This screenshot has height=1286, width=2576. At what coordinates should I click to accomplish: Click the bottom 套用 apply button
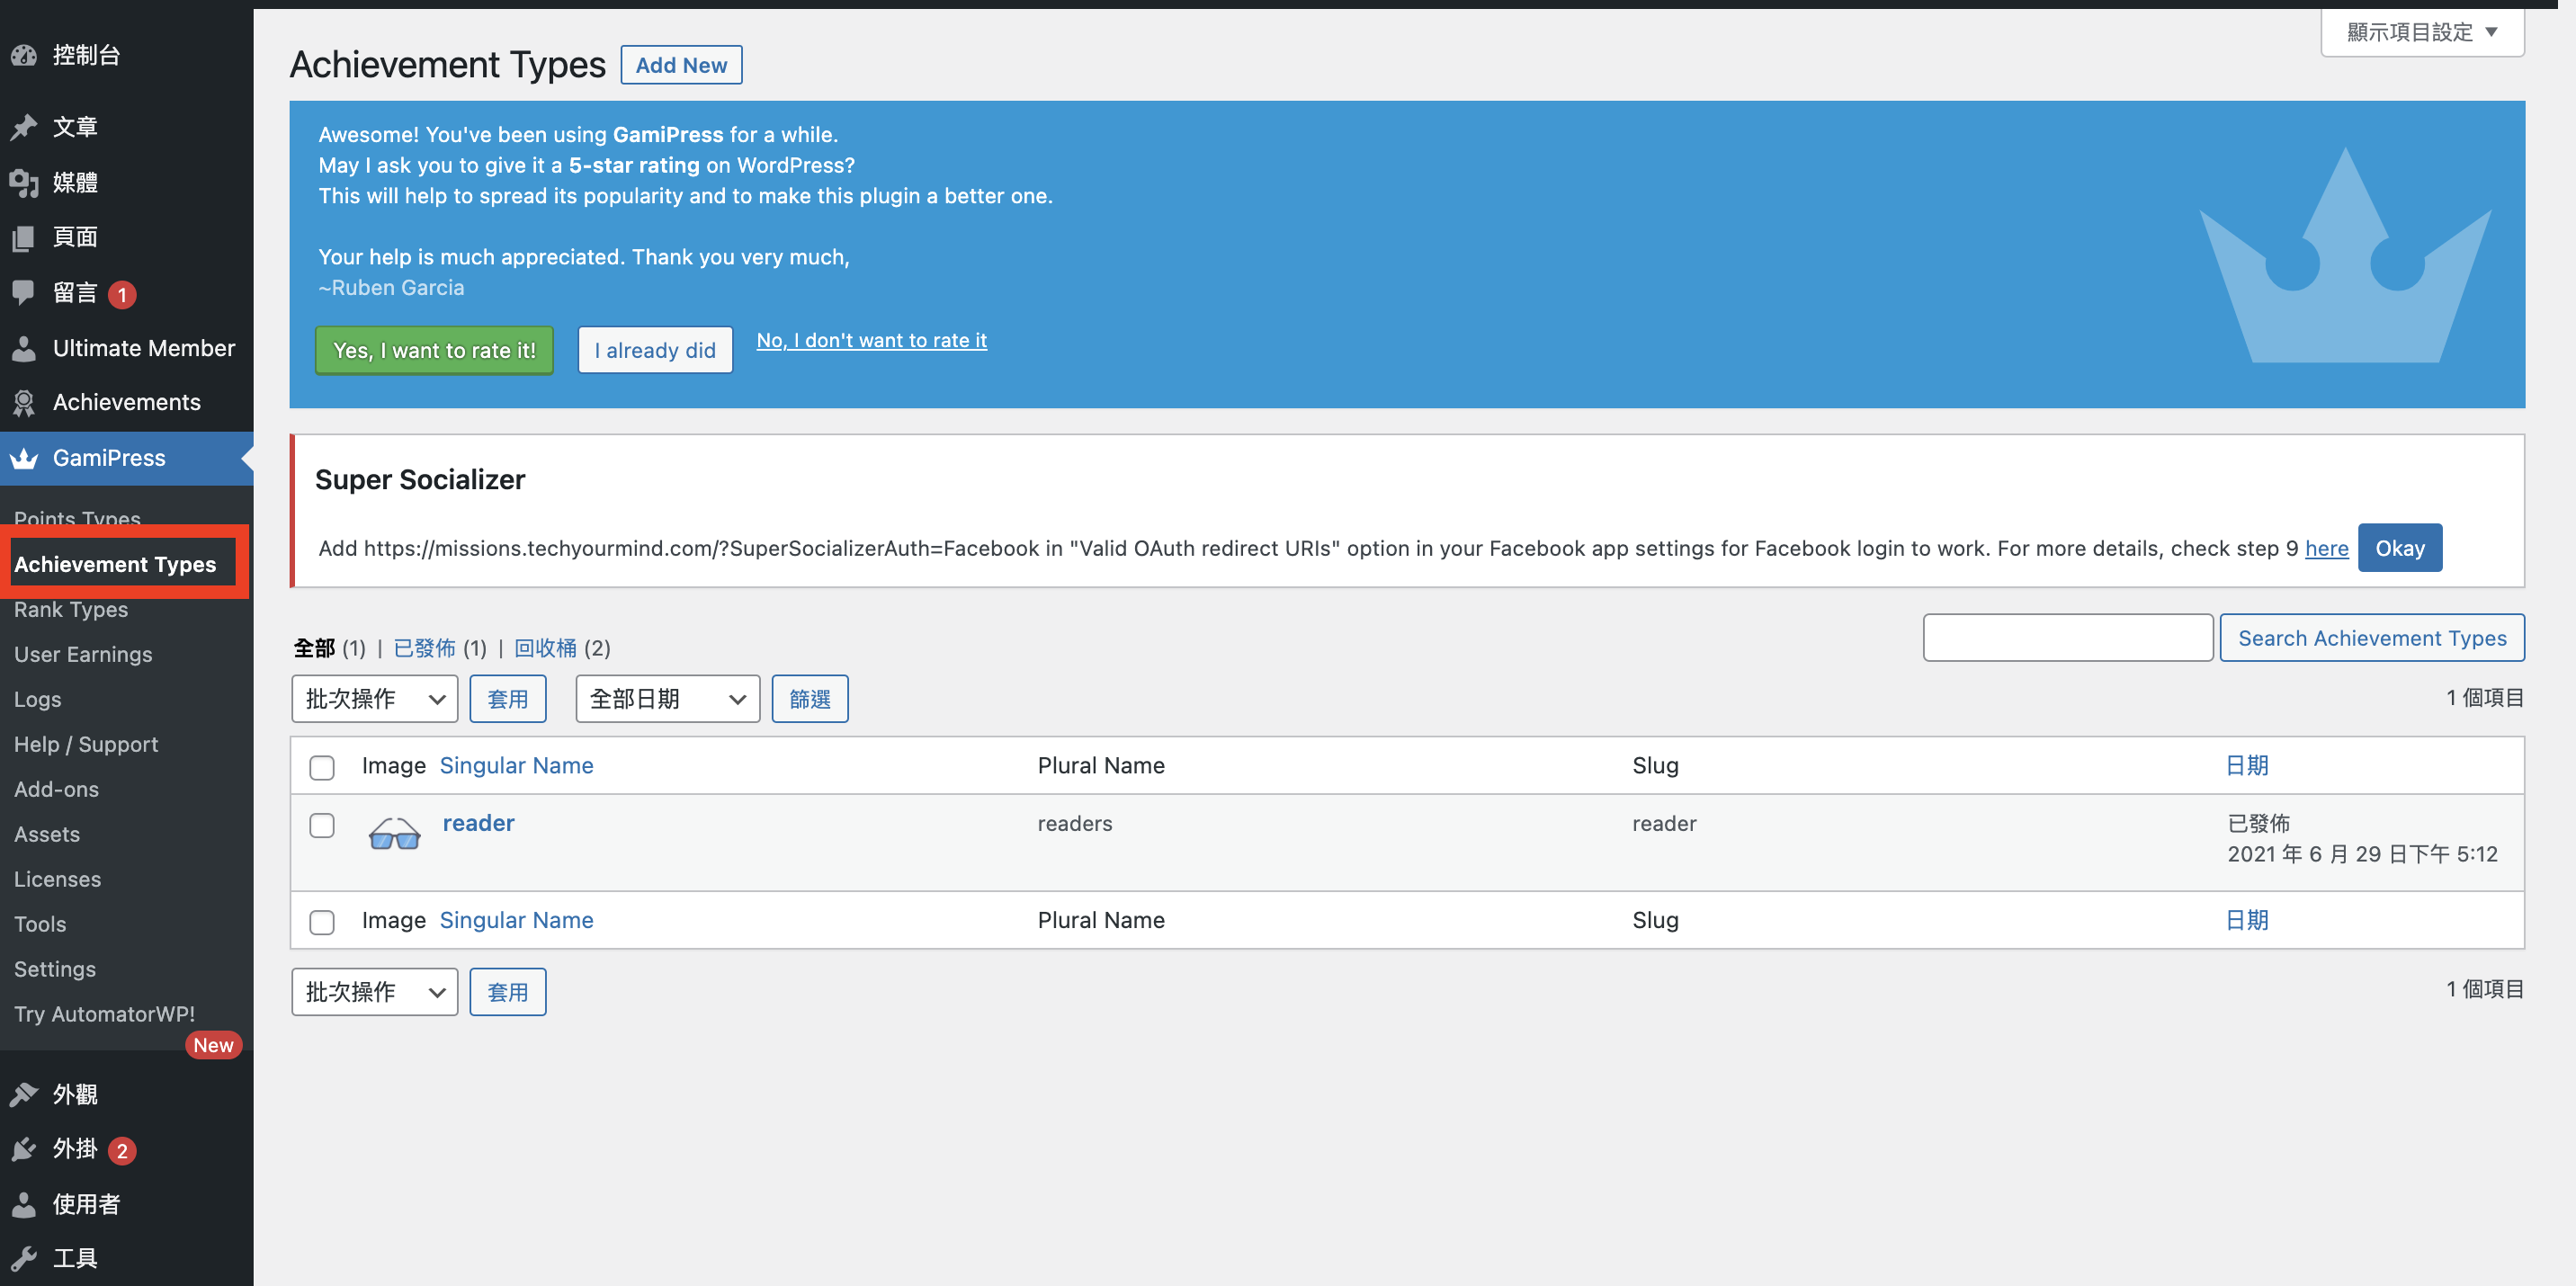pos(508,991)
